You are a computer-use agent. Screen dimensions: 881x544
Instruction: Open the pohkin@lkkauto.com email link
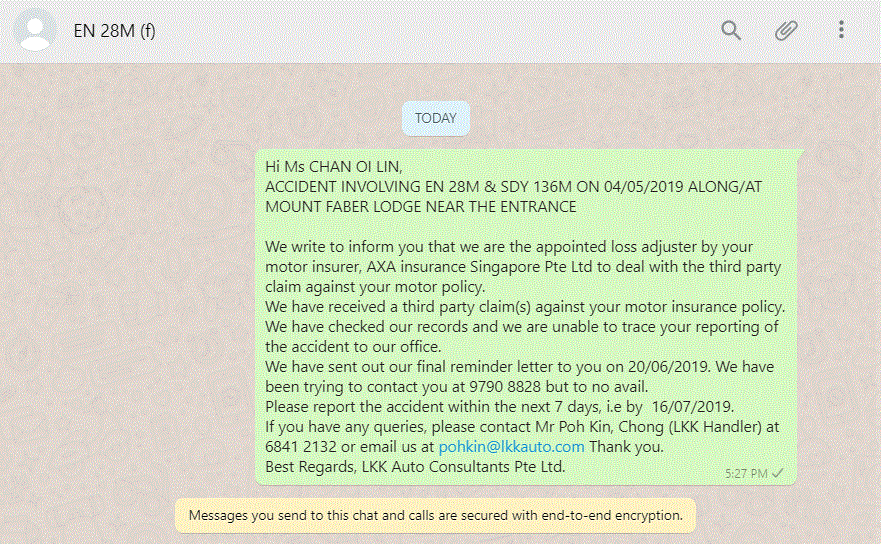point(511,447)
